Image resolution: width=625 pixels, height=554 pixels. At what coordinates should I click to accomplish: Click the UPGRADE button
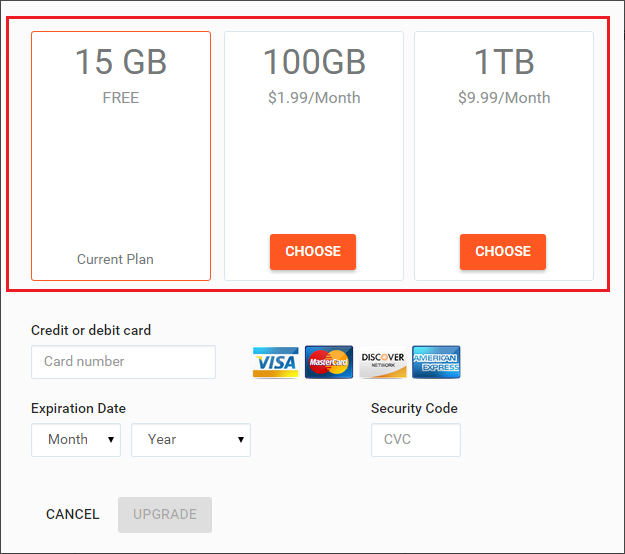point(165,515)
